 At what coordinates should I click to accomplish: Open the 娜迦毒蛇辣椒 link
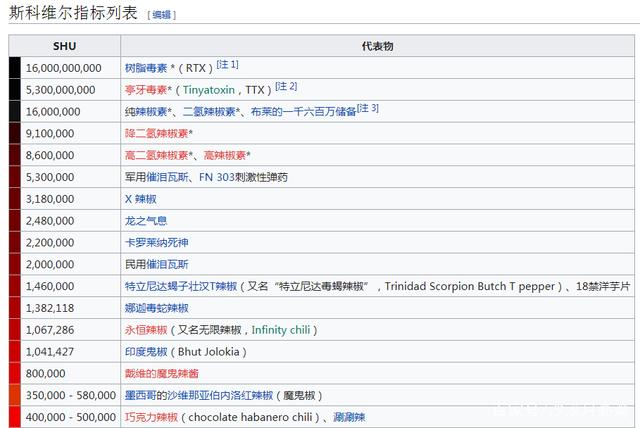click(x=157, y=308)
